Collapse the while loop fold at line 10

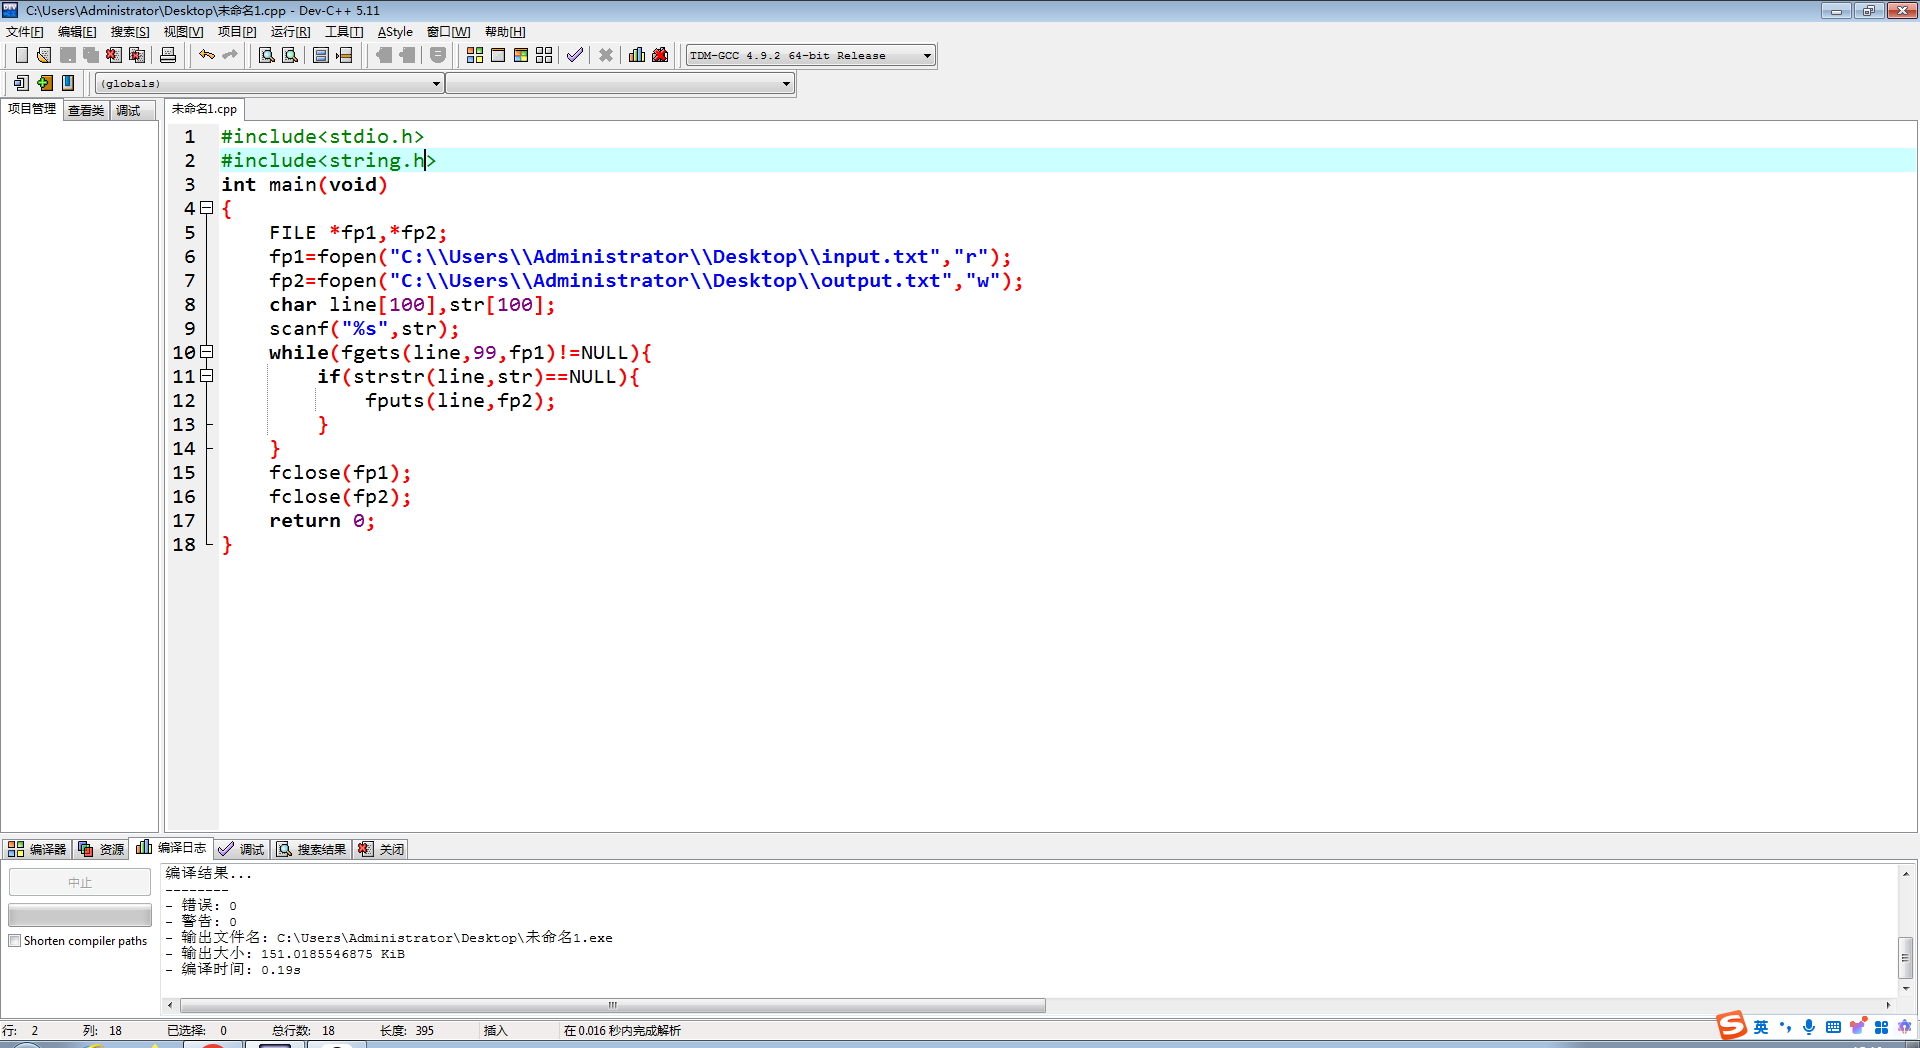(207, 352)
